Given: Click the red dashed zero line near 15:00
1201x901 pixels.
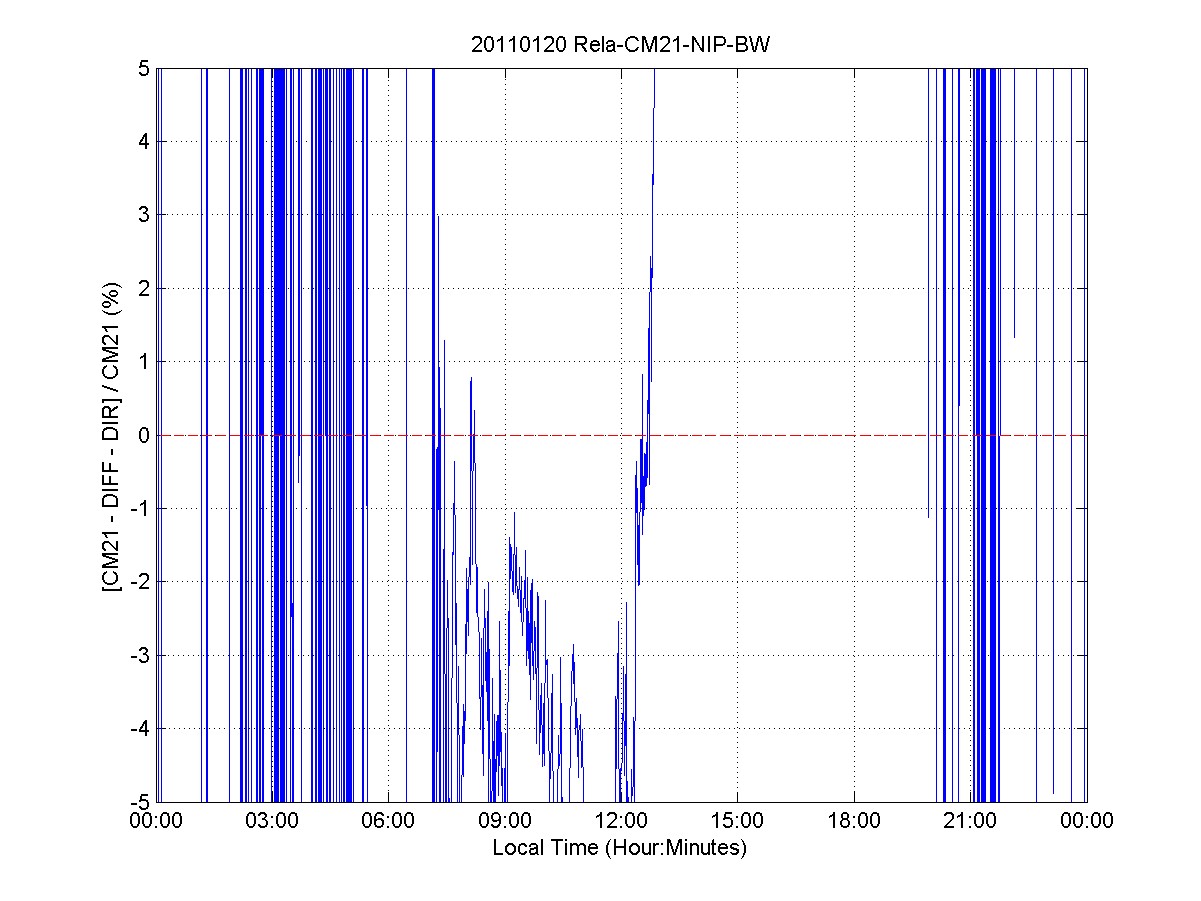Looking at the screenshot, I should click(x=738, y=435).
